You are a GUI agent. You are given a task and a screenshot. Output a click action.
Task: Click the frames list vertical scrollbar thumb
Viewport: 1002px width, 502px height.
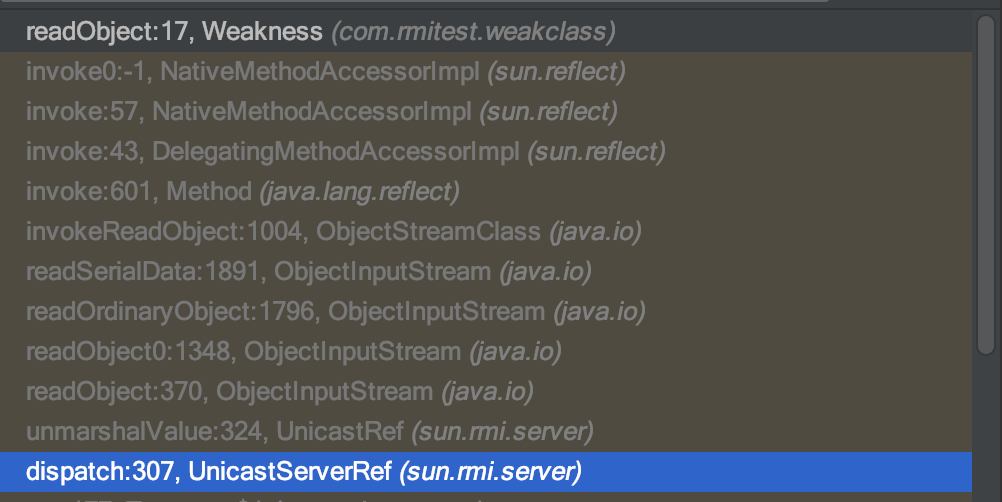tap(986, 185)
